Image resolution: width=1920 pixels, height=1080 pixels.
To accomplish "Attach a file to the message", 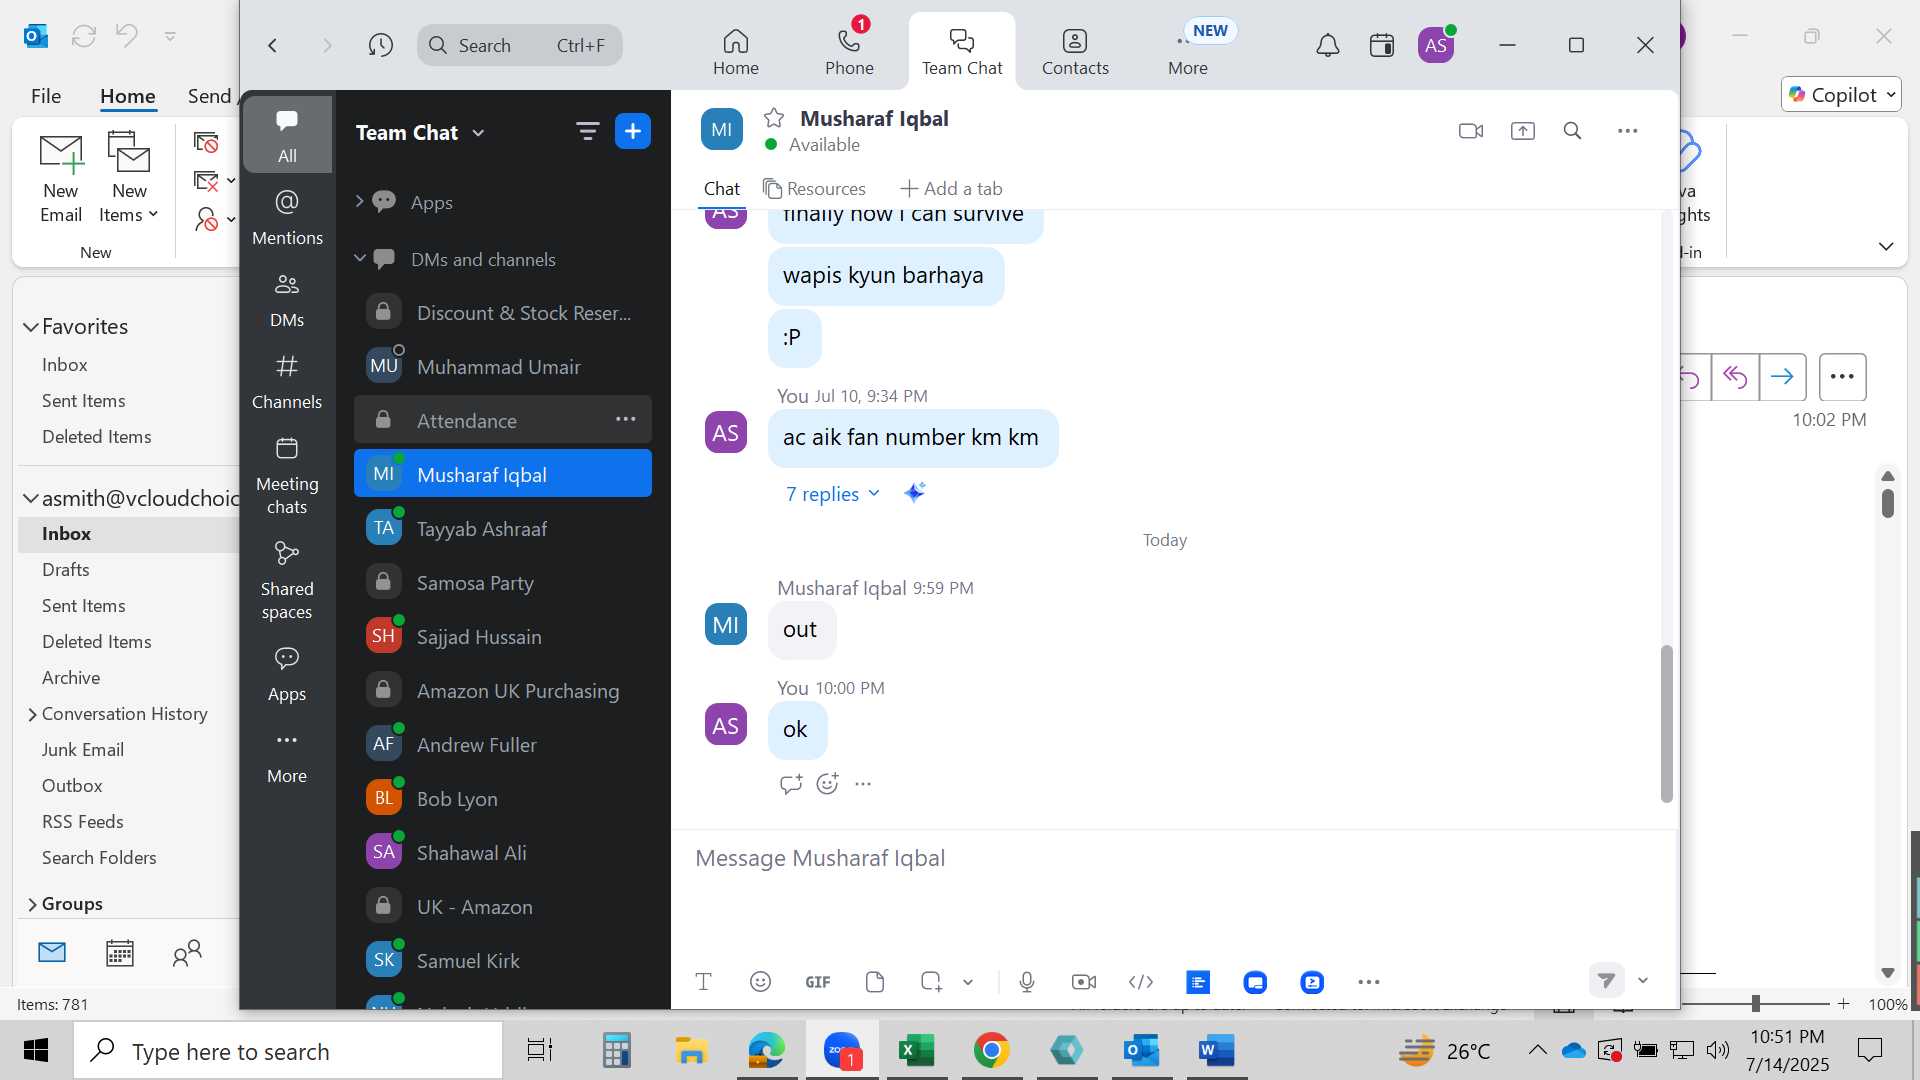I will point(875,982).
